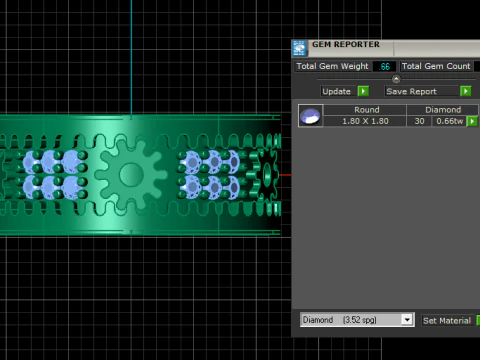Click the Total Gem Count label
The height and width of the screenshot is (360, 480).
[x=436, y=66]
